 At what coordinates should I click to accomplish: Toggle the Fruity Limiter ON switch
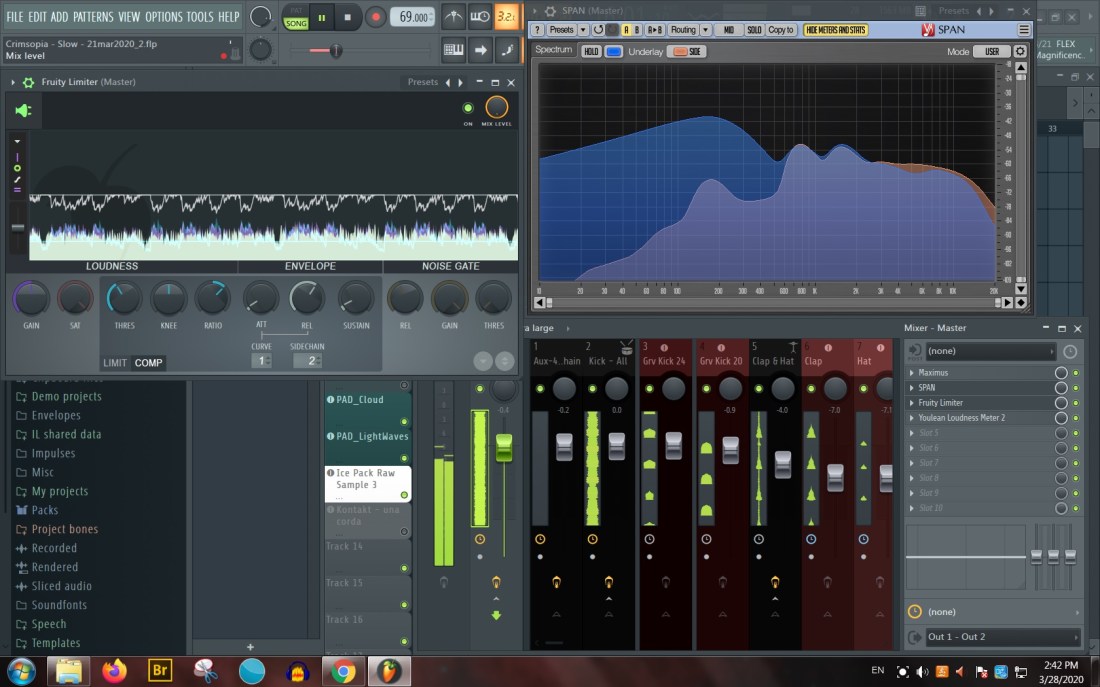pos(467,108)
